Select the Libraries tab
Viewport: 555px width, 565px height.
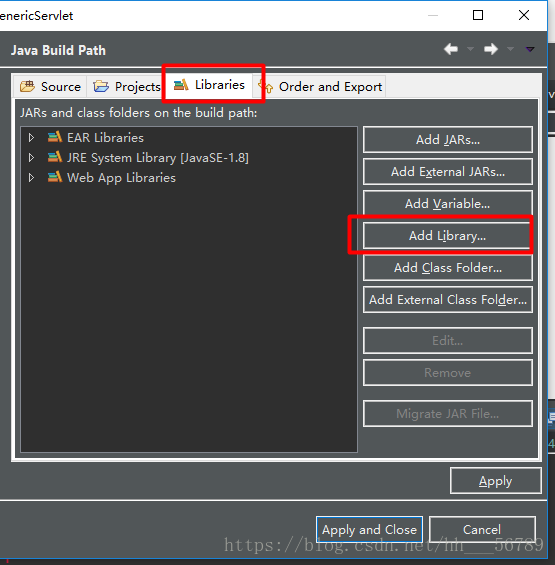(210, 85)
